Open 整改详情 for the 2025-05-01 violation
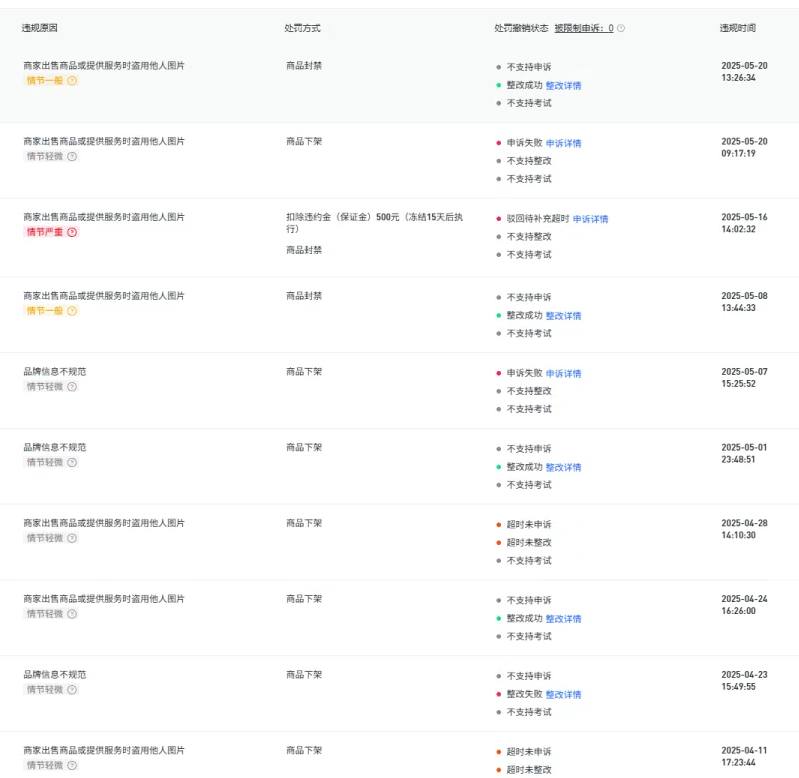Screen dimensions: 799x778 (x=563, y=467)
